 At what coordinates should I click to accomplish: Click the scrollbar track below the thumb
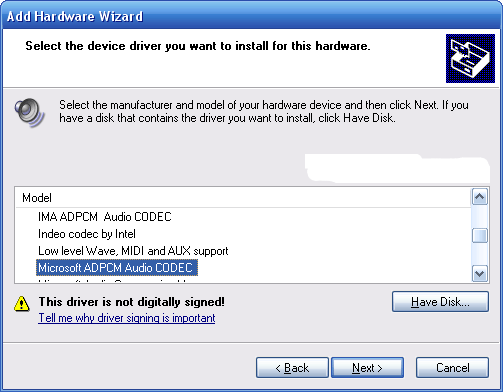pos(480,254)
